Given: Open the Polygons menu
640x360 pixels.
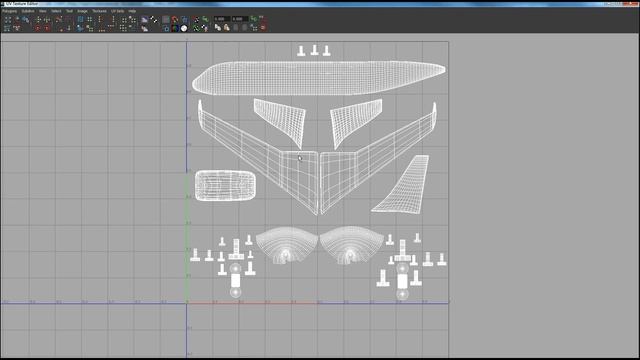Looking at the screenshot, I should [9, 11].
